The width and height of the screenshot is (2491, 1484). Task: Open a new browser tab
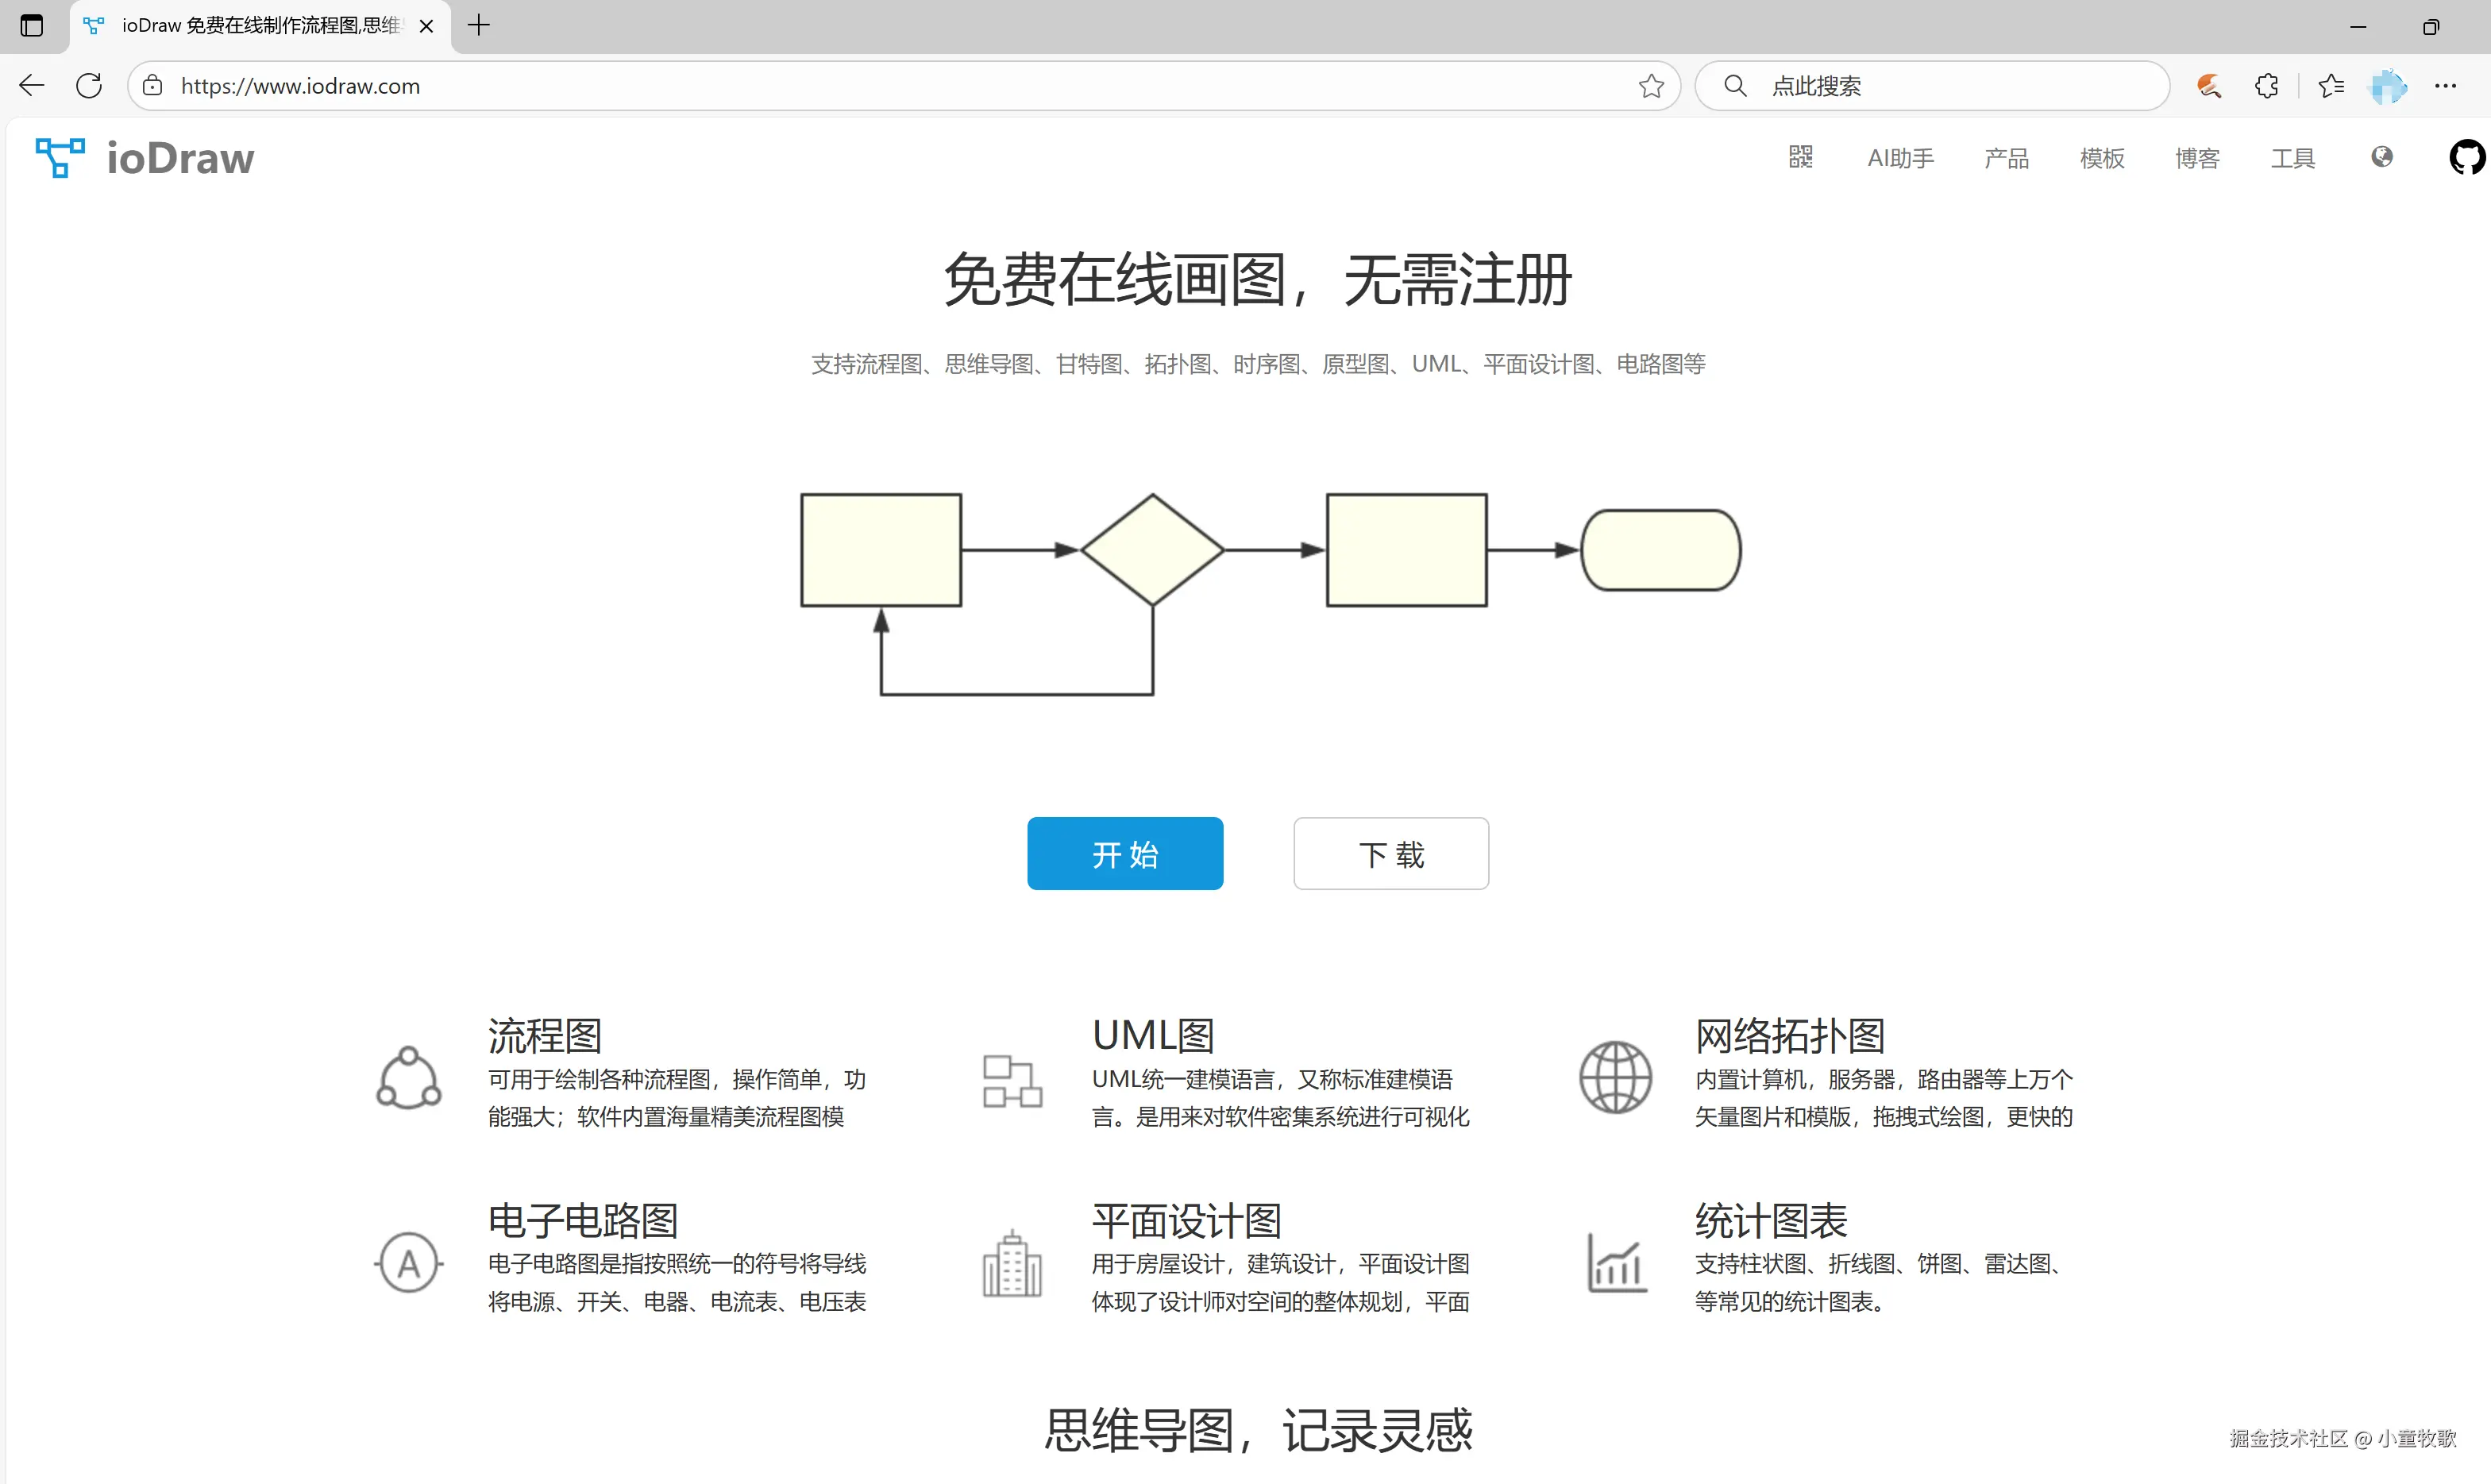(479, 26)
